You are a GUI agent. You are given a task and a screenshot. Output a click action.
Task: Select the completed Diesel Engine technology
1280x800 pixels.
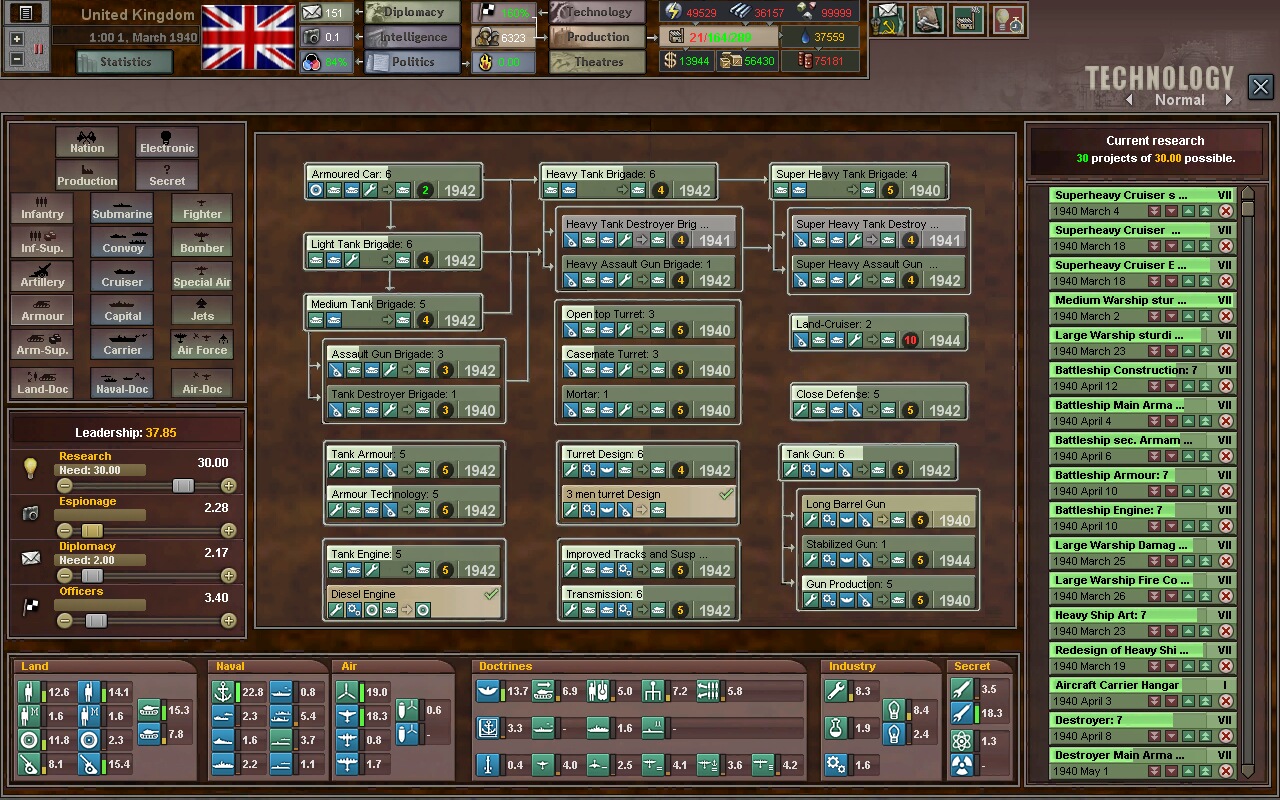pyautogui.click(x=414, y=602)
